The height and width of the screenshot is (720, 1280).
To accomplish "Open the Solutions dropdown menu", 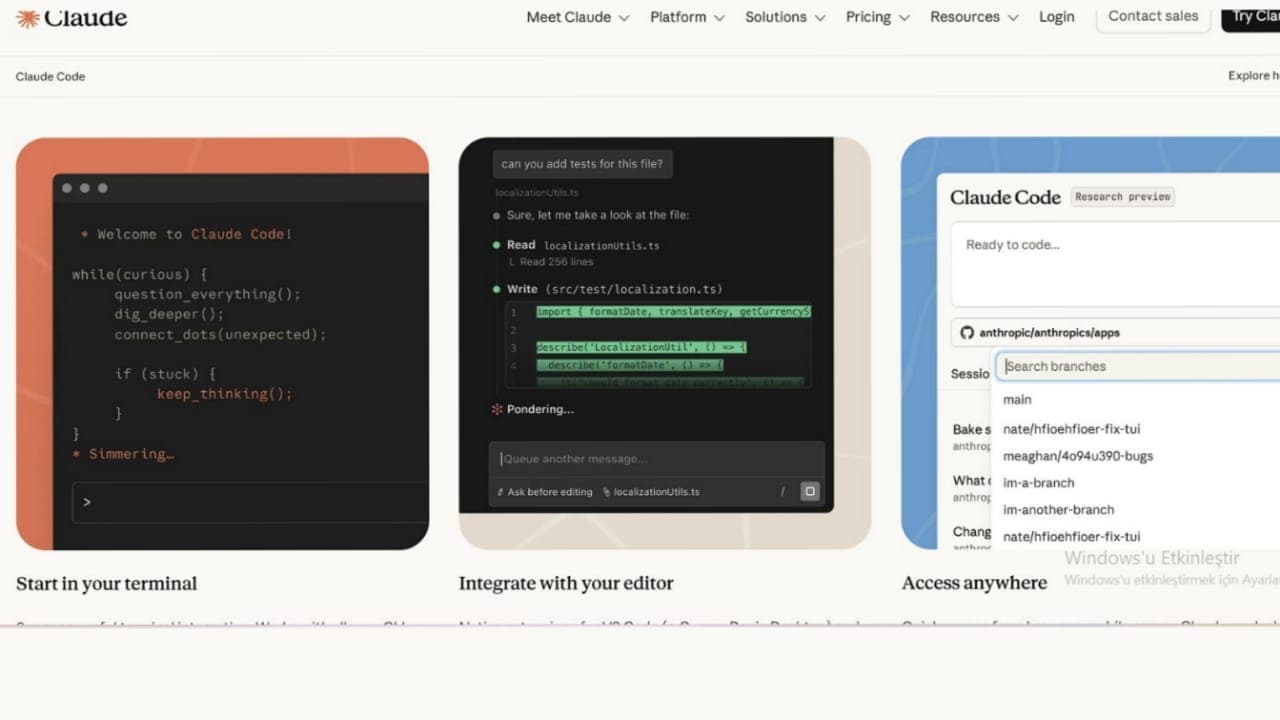I will pos(785,17).
